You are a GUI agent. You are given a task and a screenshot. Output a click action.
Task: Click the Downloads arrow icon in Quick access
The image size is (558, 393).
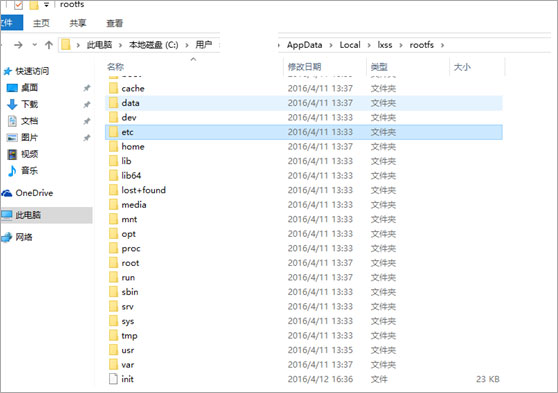(12, 104)
